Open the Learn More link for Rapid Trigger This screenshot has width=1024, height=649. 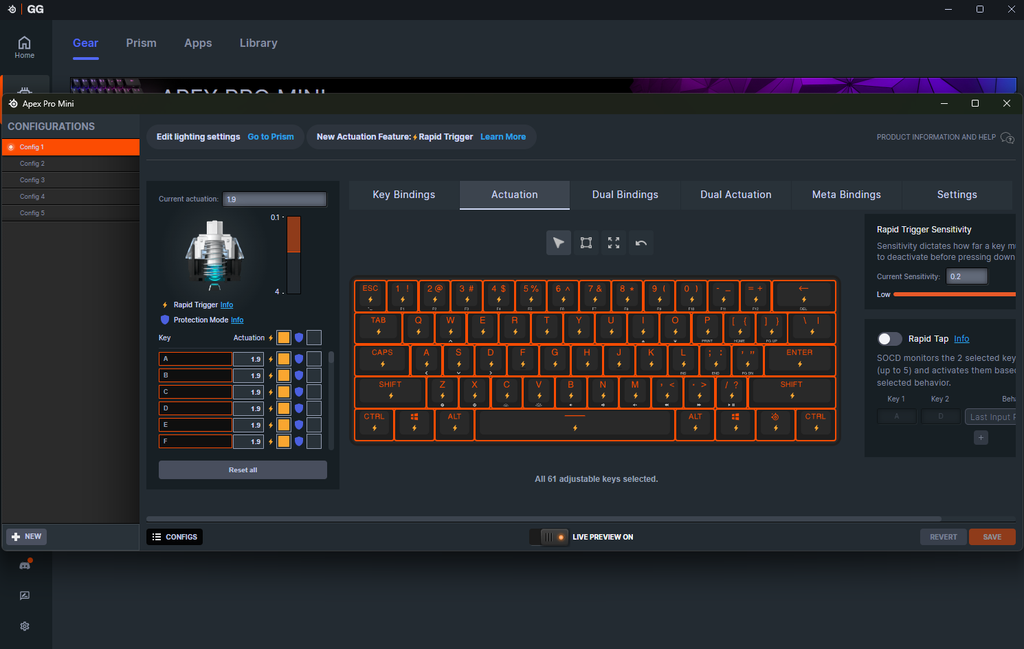(x=503, y=137)
